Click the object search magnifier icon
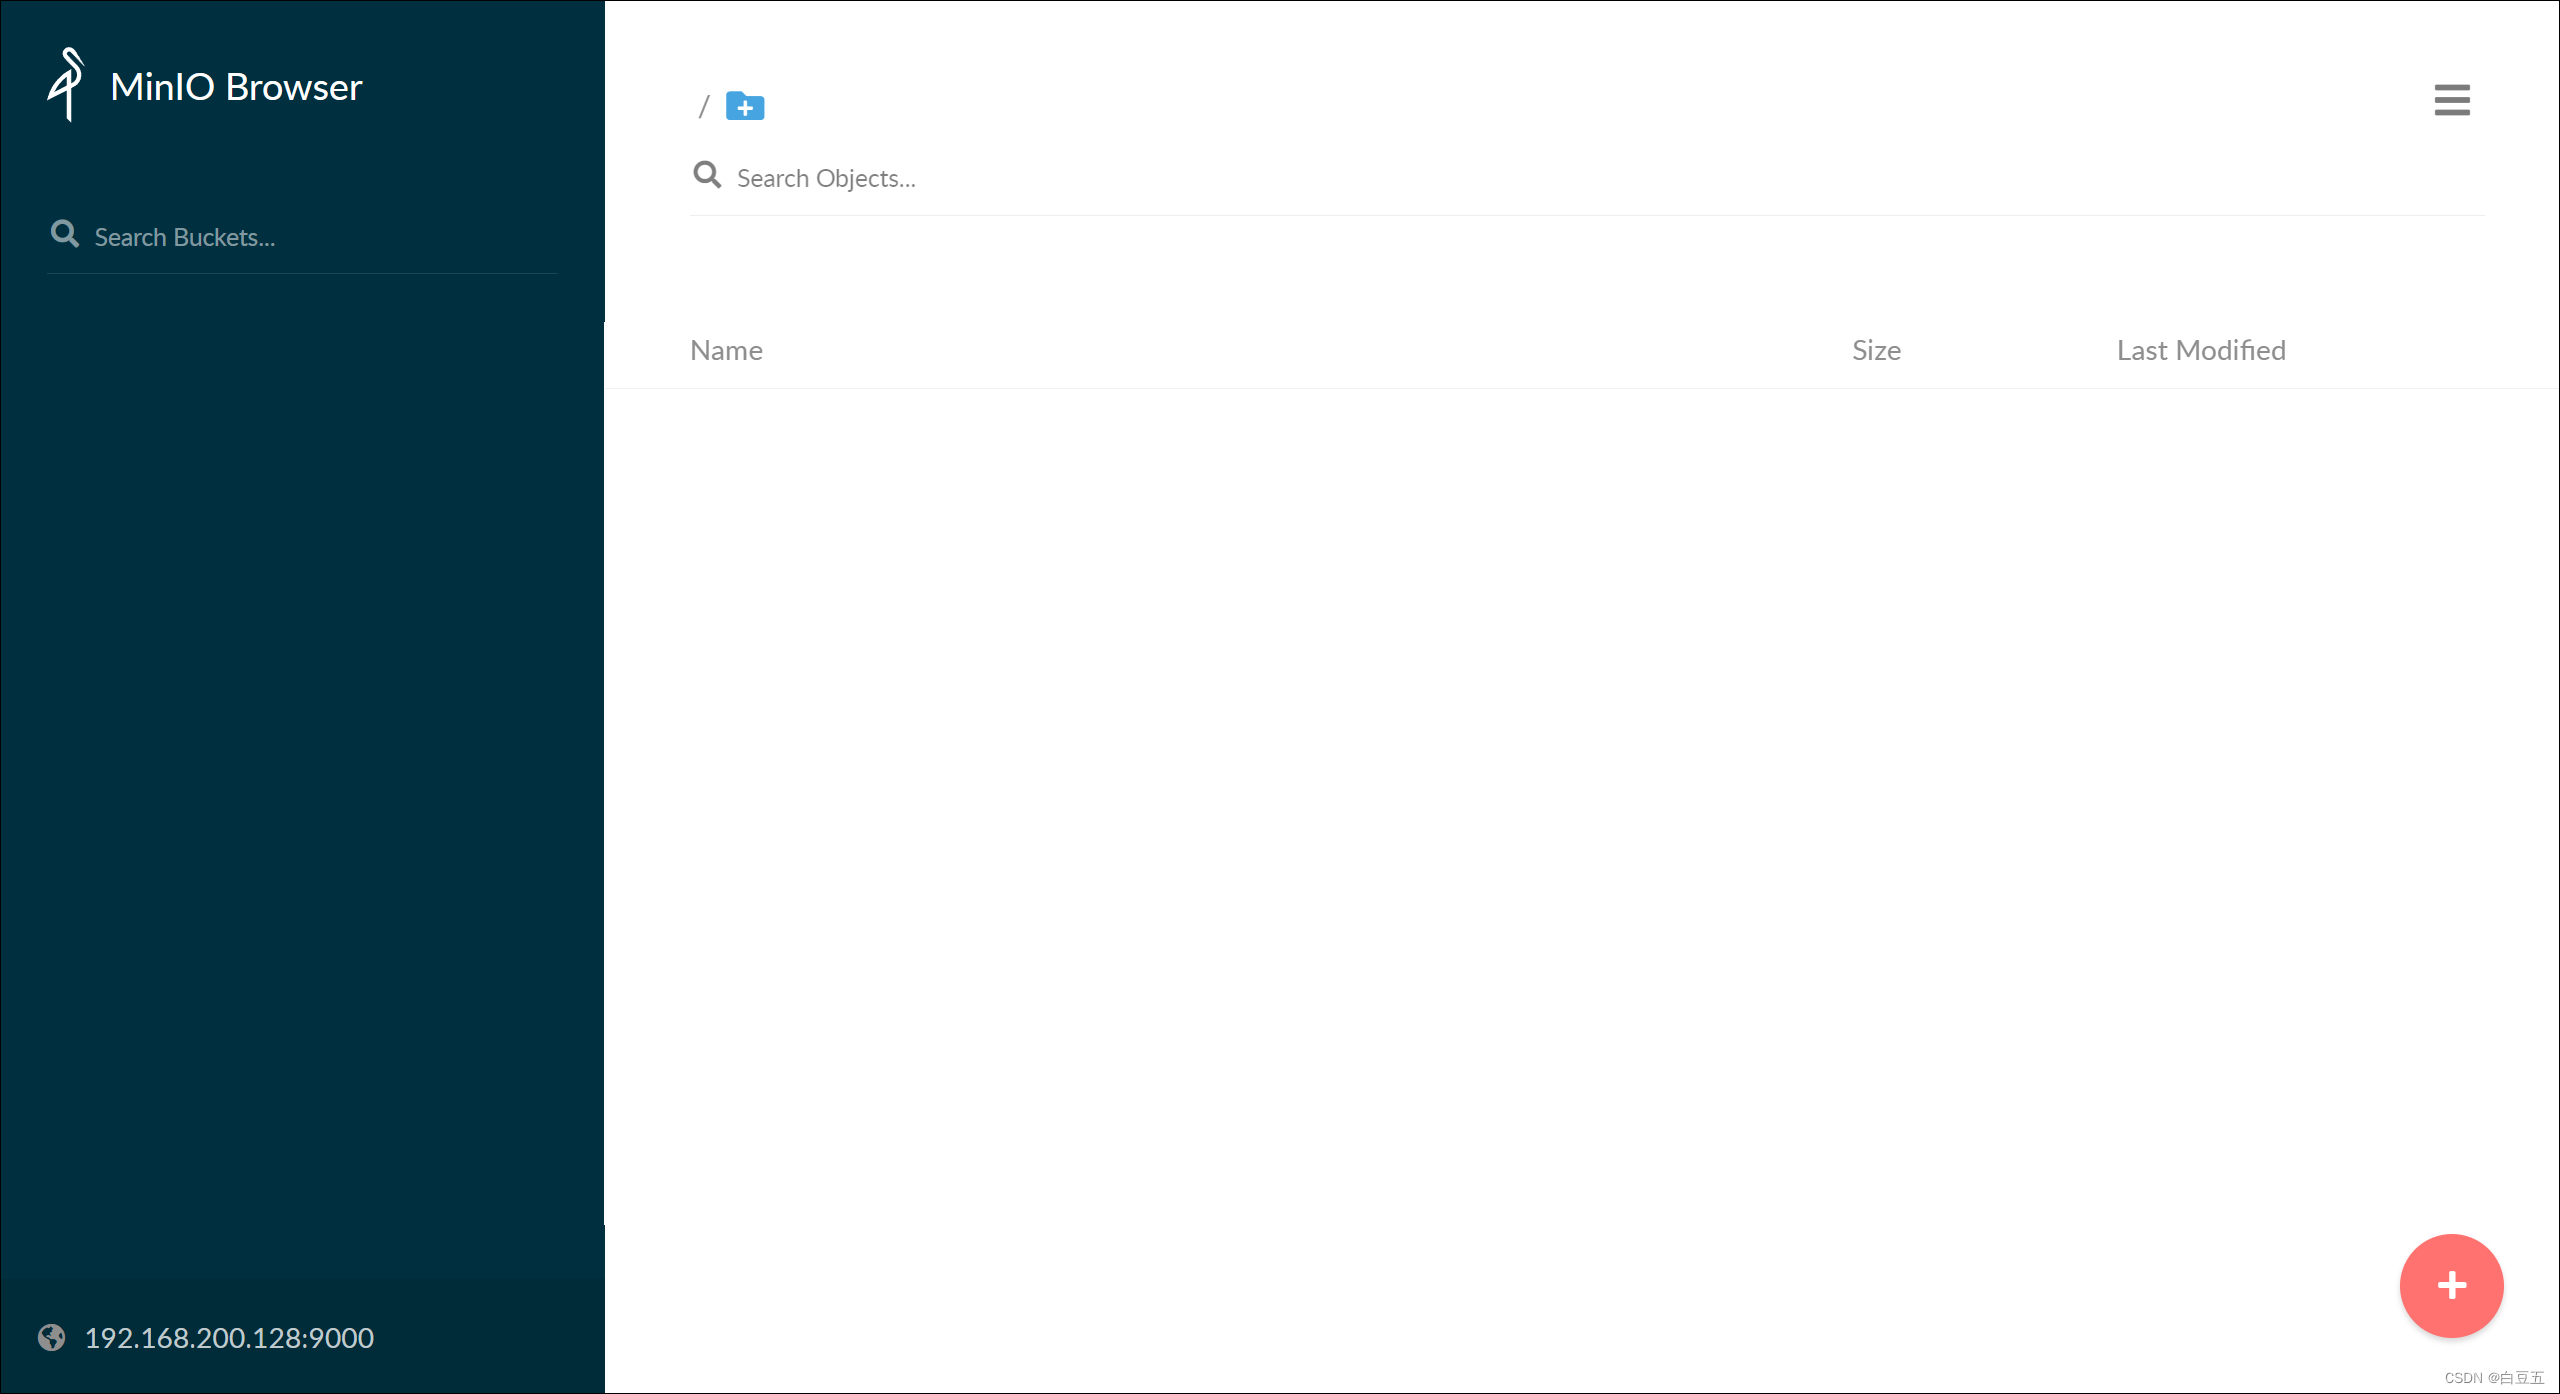 (707, 175)
